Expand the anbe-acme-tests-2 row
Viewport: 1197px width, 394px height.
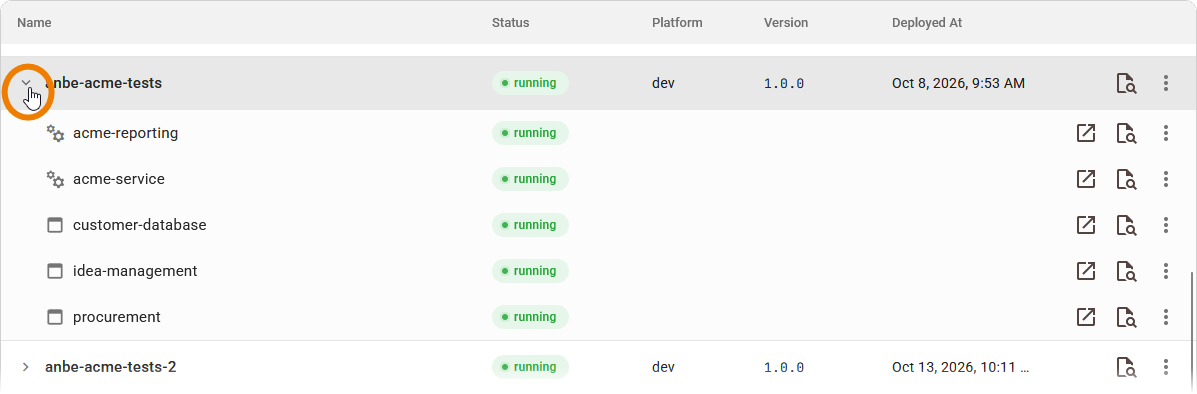pyautogui.click(x=25, y=367)
